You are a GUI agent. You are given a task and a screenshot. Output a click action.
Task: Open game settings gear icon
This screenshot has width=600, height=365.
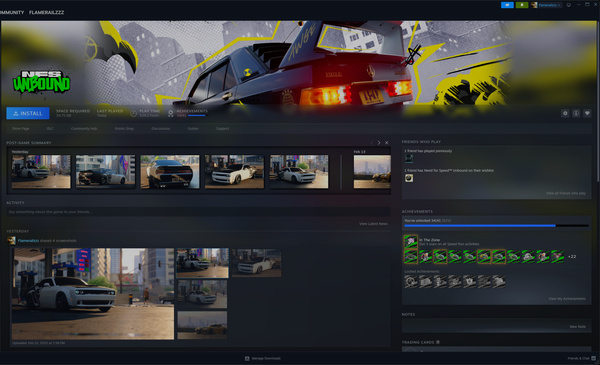pyautogui.click(x=565, y=113)
